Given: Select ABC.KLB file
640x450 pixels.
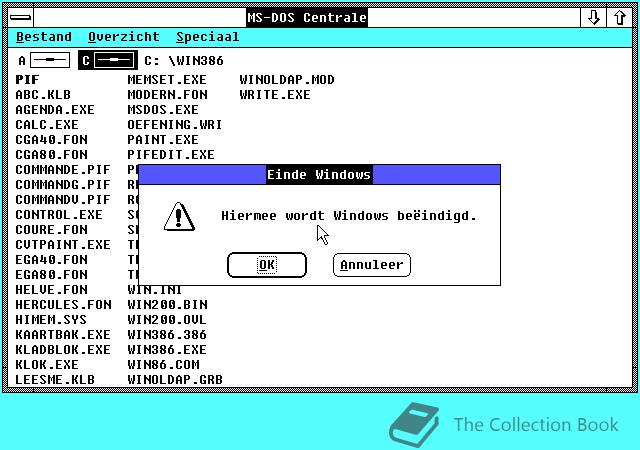Looking at the screenshot, I should click(x=43, y=95).
